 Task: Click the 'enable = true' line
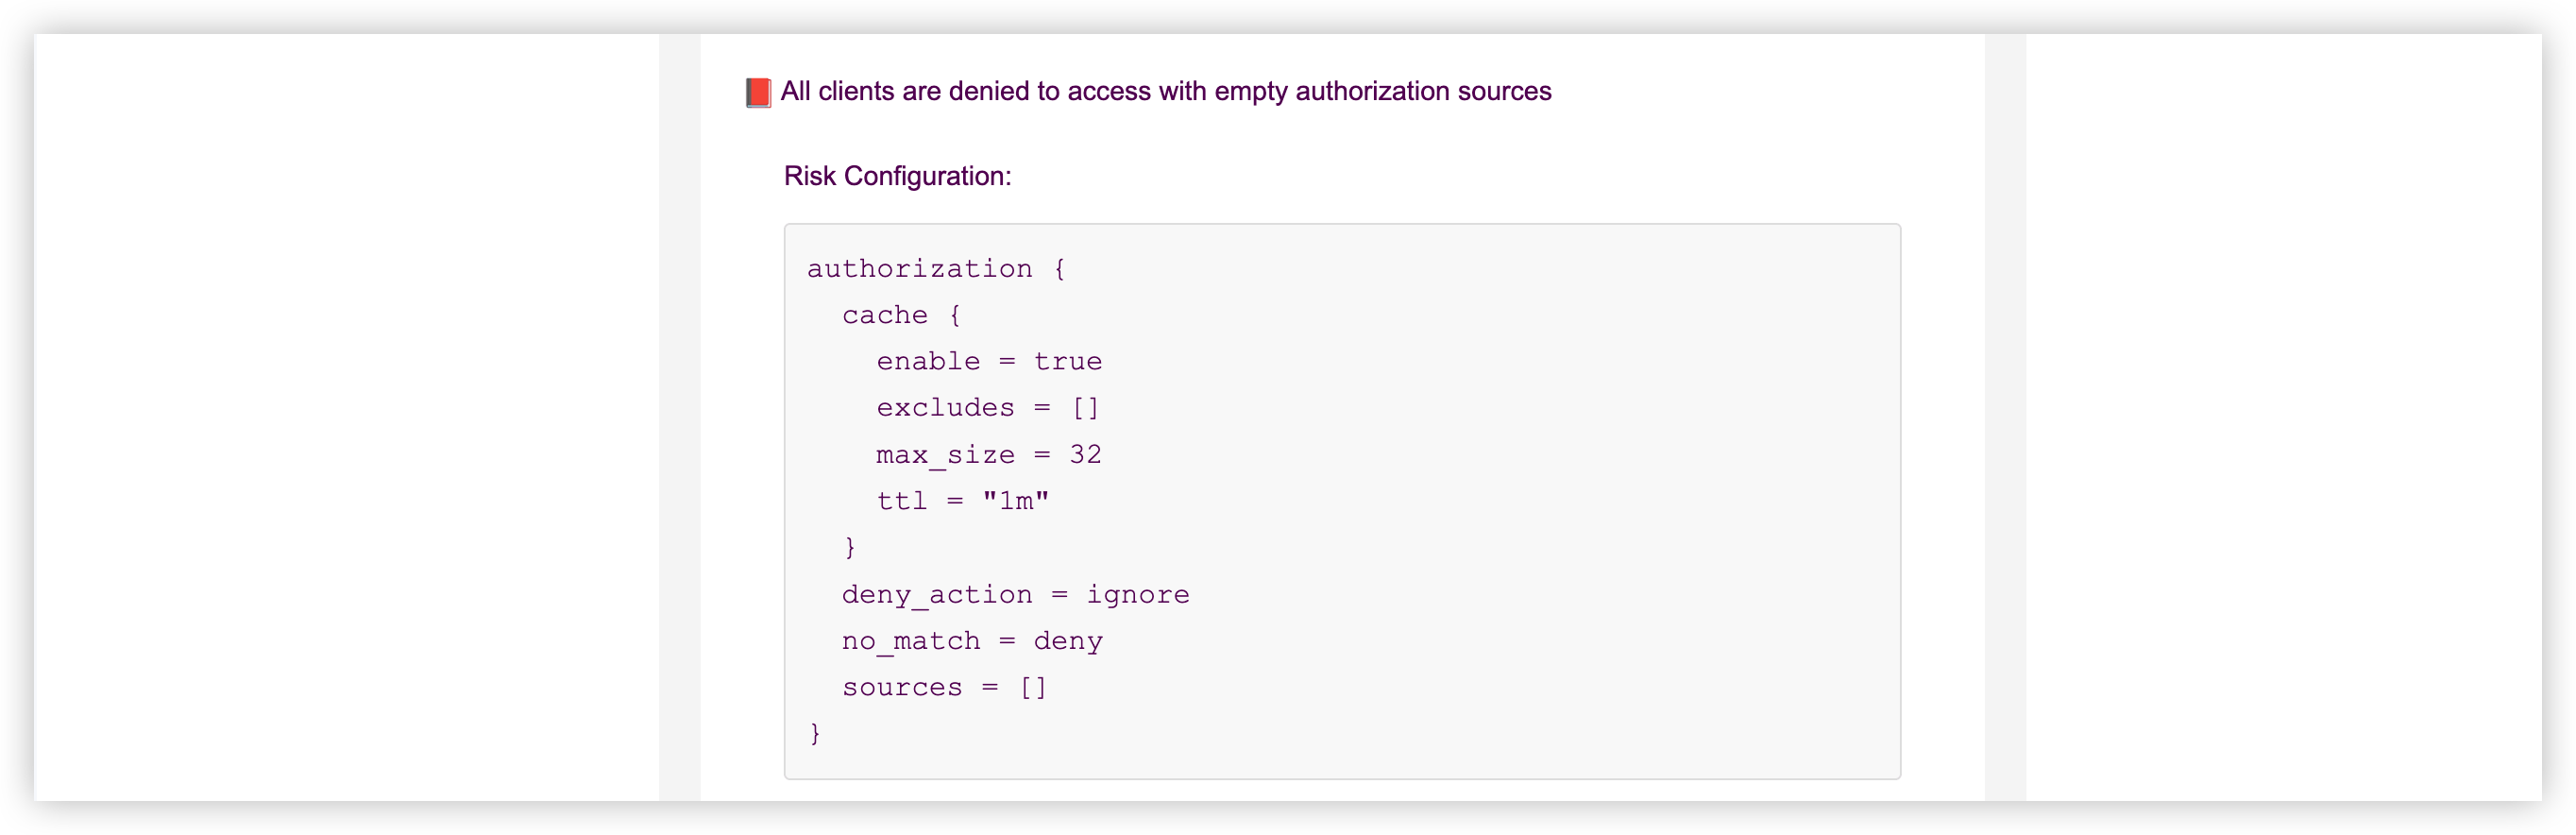point(988,361)
